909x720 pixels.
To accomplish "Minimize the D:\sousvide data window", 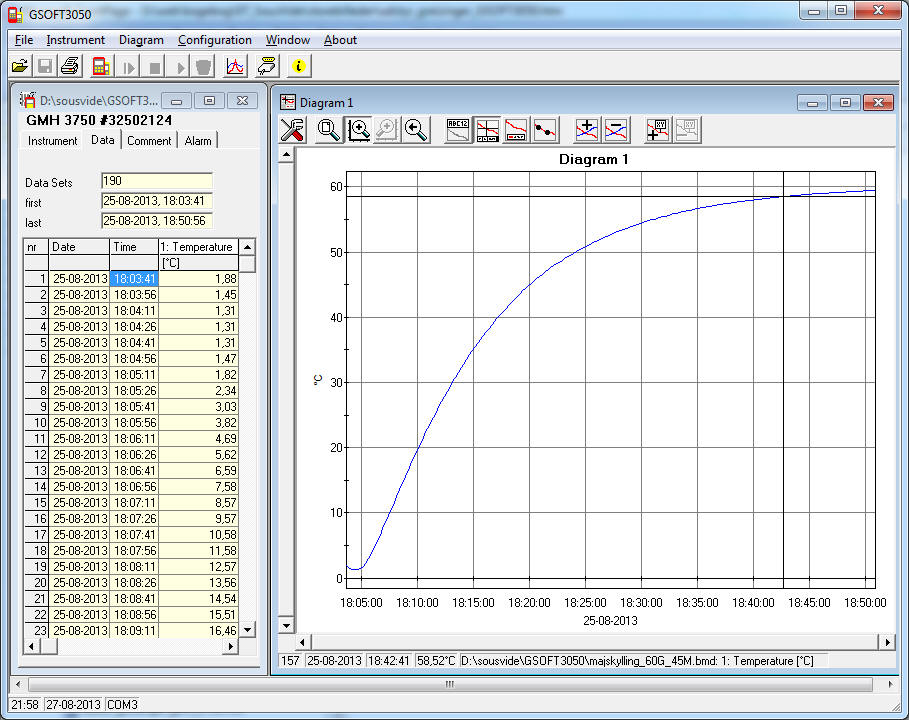I will click(x=177, y=101).
